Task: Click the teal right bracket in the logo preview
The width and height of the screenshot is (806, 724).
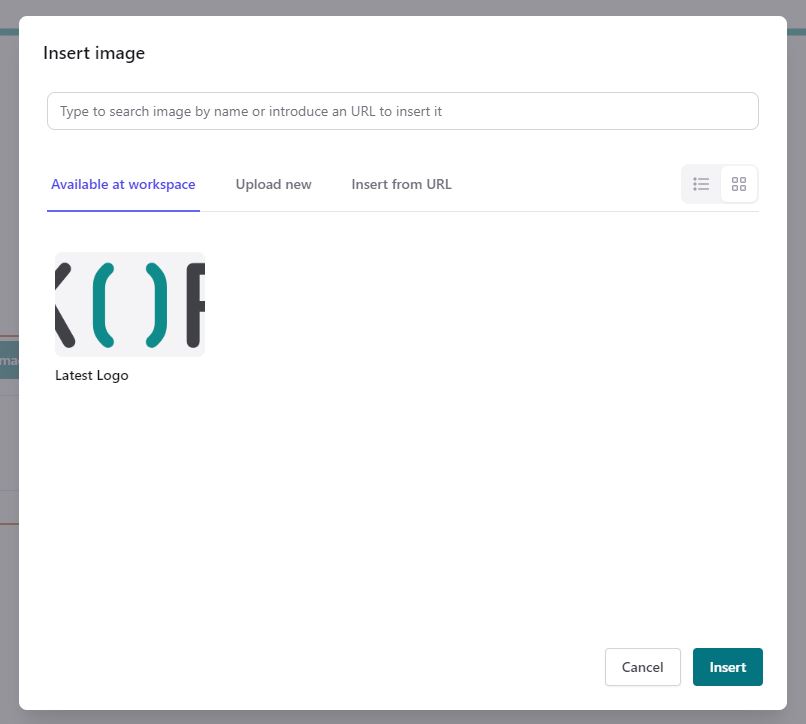Action: point(156,305)
